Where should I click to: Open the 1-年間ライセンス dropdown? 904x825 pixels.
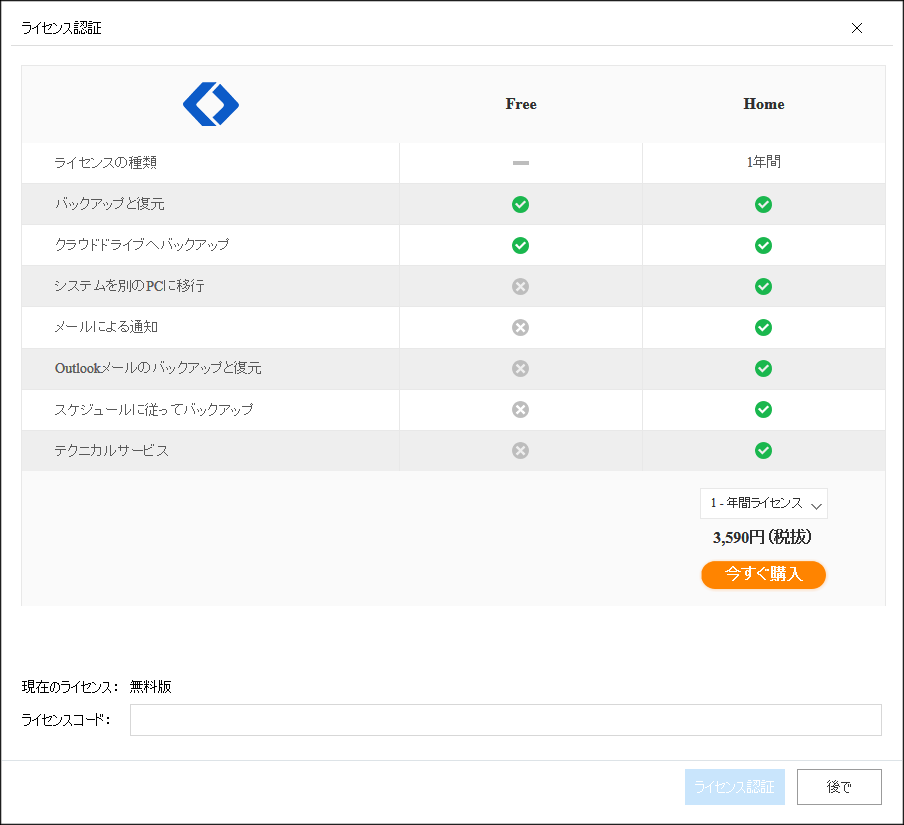coord(763,503)
